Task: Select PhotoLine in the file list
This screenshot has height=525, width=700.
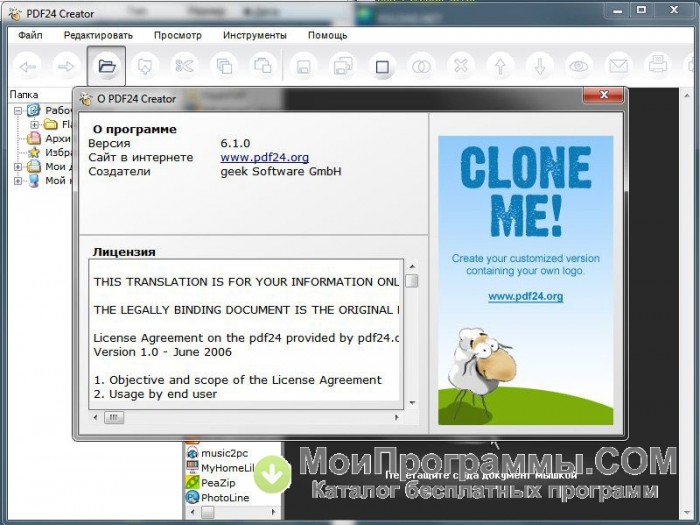Action: (x=225, y=497)
